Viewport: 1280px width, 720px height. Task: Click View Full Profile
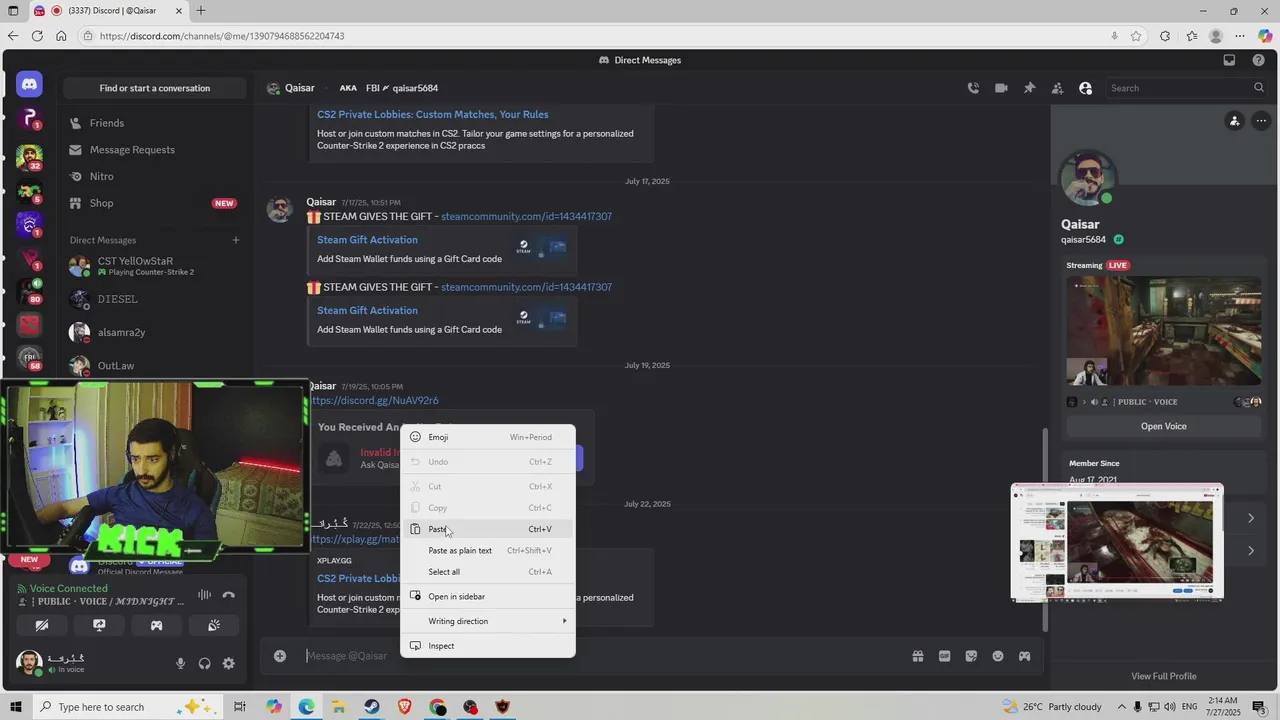[x=1164, y=676]
